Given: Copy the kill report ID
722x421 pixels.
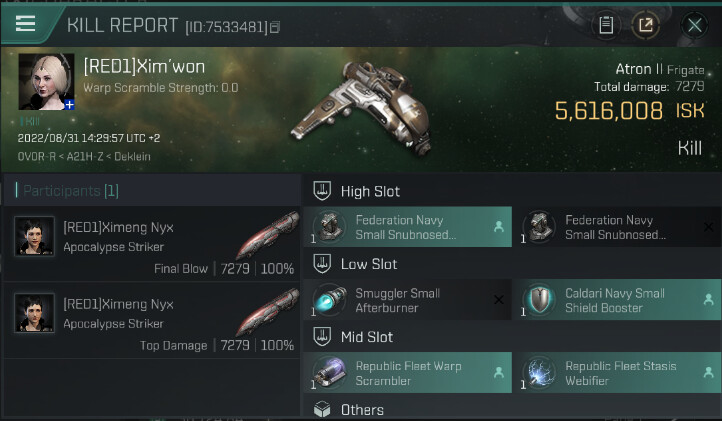Looking at the screenshot, I should 276,26.
